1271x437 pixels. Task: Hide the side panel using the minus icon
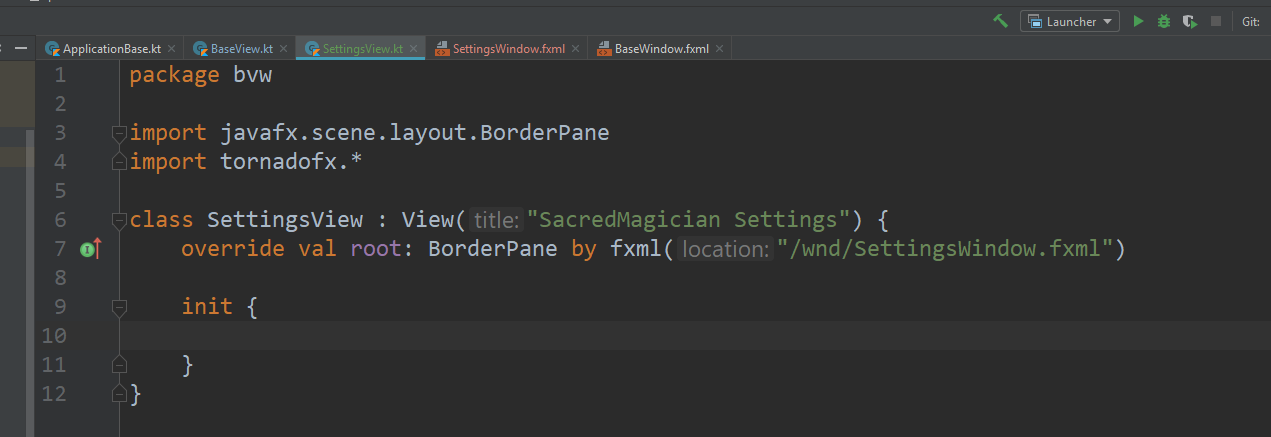tap(20, 48)
